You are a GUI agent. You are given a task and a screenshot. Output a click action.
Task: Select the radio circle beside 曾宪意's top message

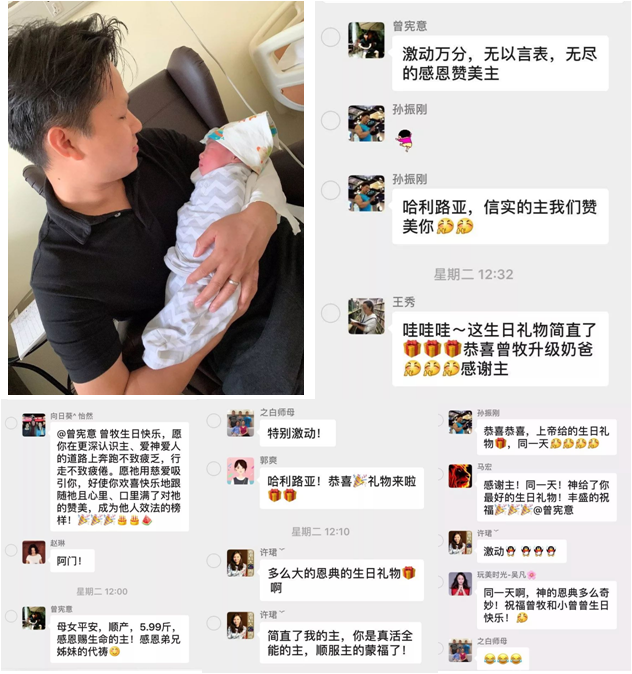coord(331,37)
